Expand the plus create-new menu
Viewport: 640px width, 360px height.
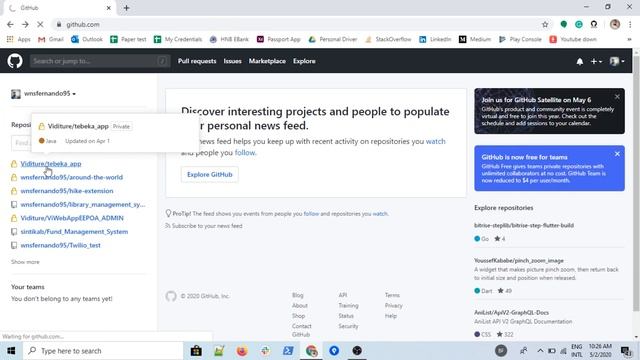click(x=596, y=61)
